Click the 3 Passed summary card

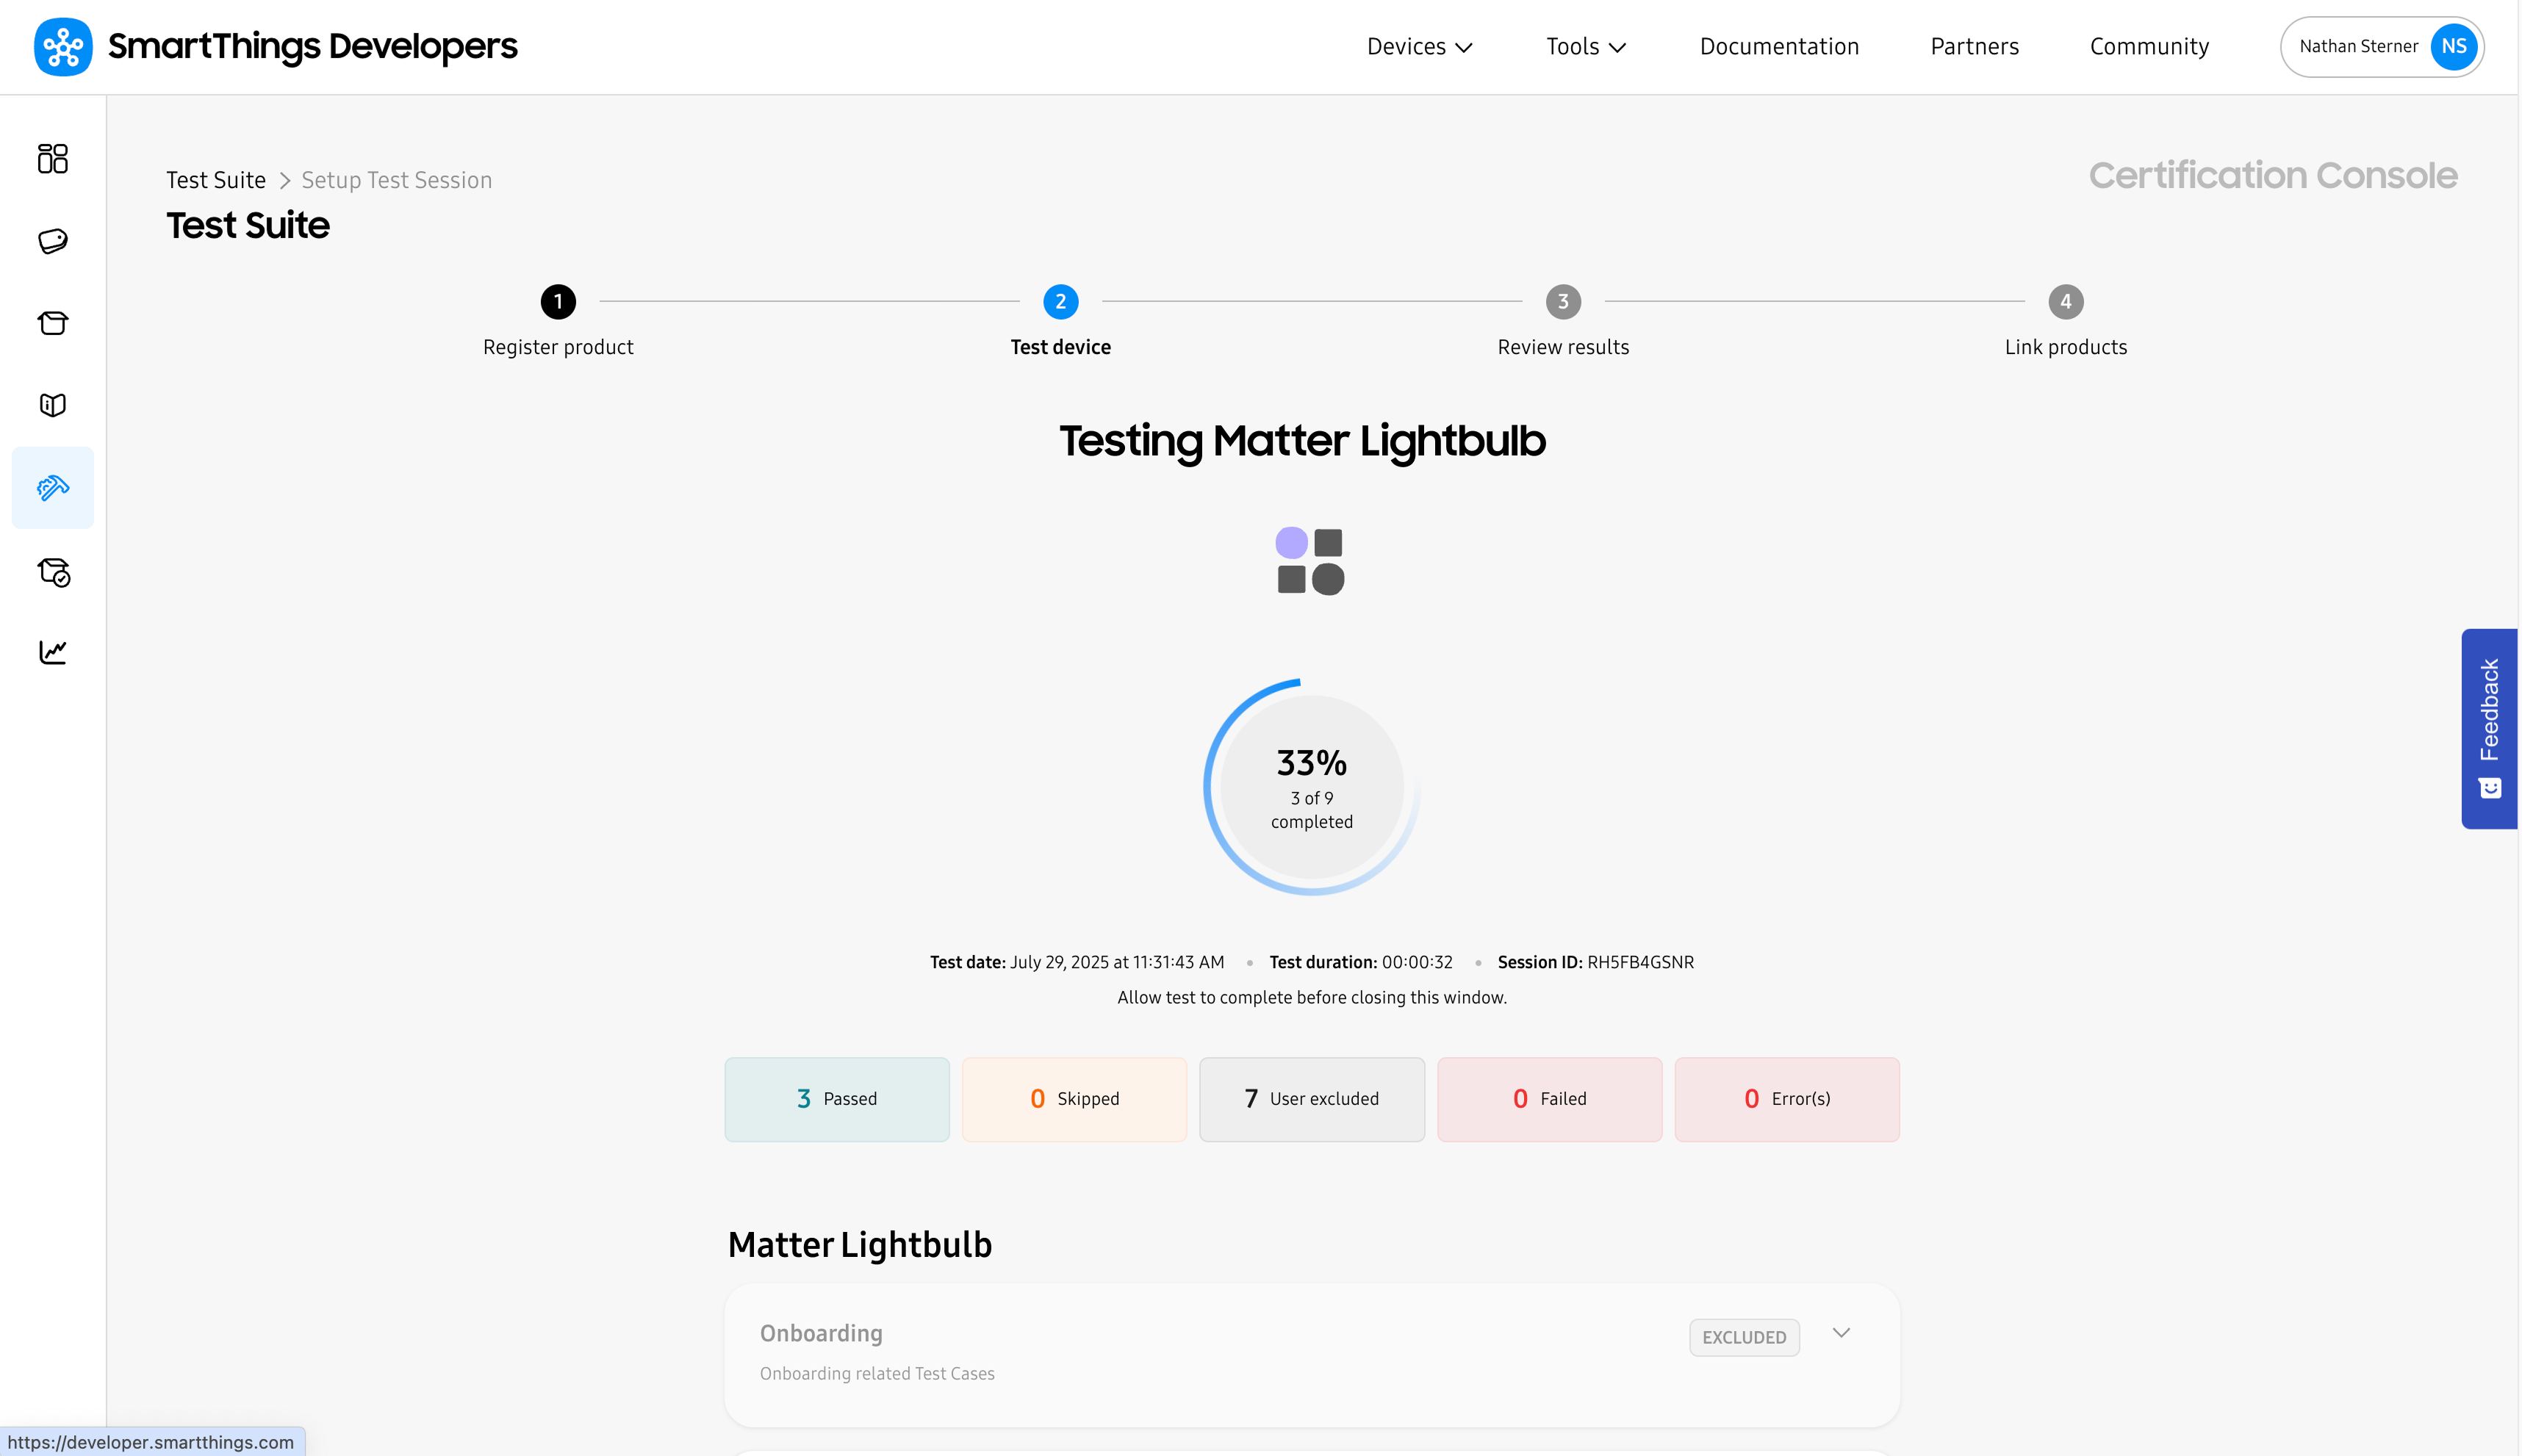click(837, 1099)
